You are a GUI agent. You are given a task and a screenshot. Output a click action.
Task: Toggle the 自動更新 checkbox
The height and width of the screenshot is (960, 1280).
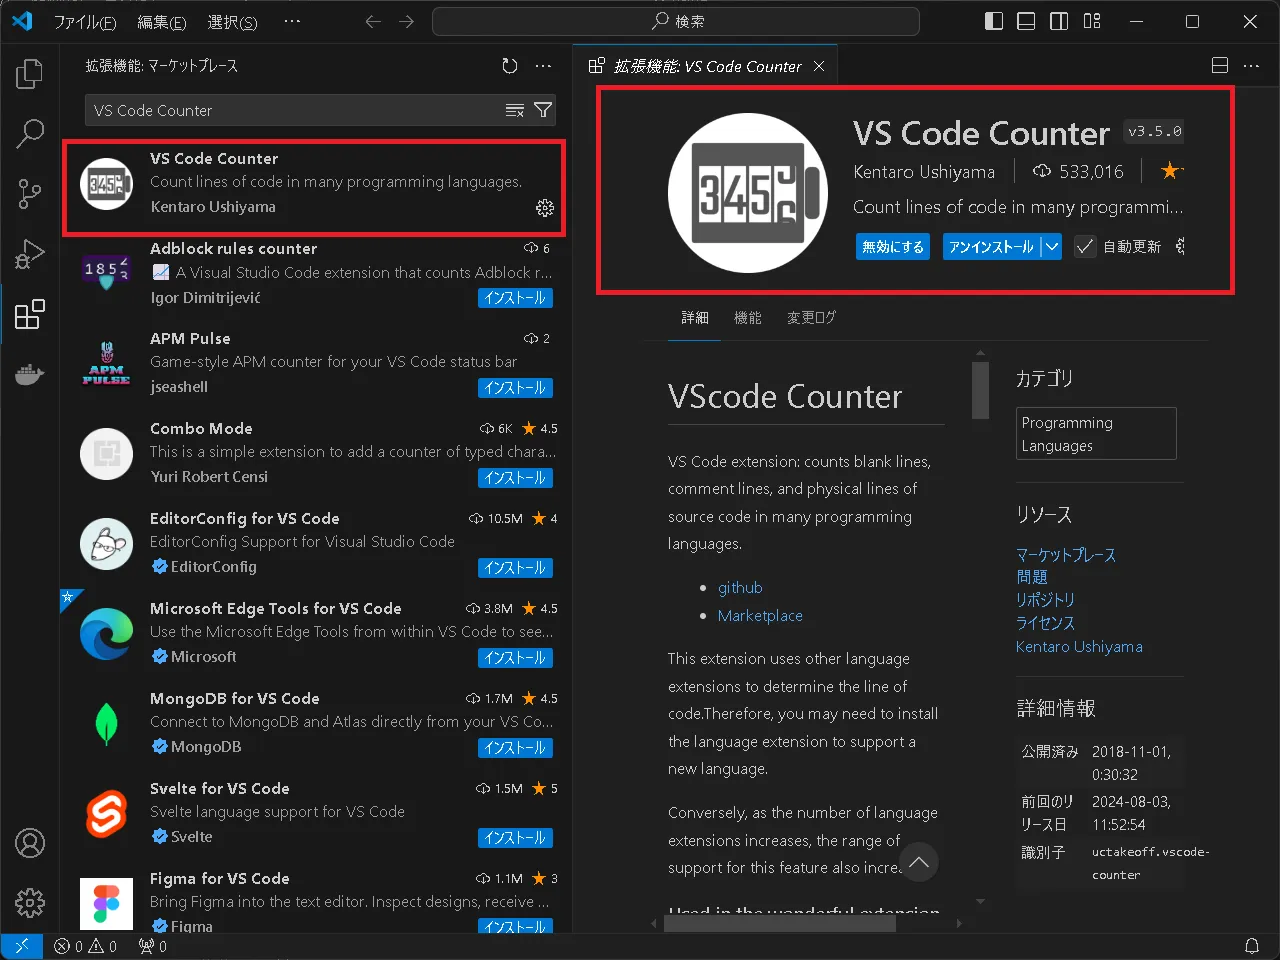click(x=1085, y=246)
